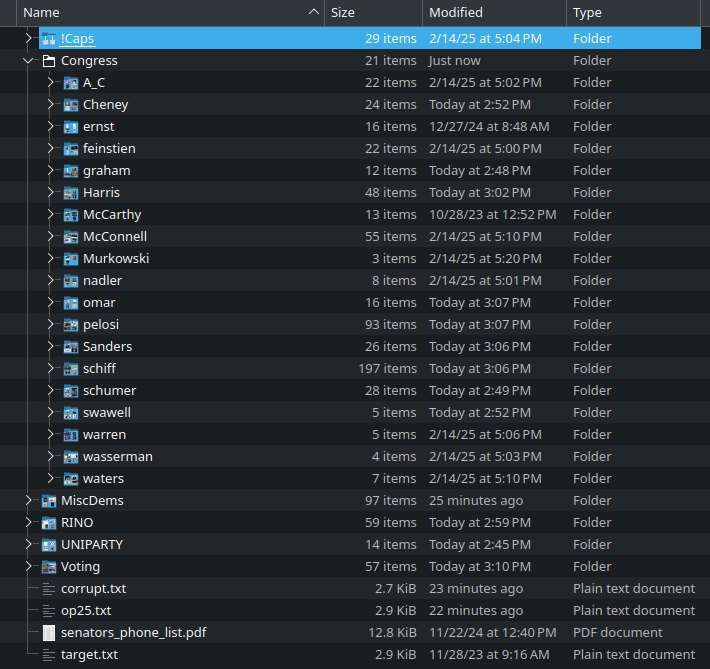Viewport: 710px width, 669px height.
Task: Click the corrupt.txt text file icon
Action: tap(49, 589)
